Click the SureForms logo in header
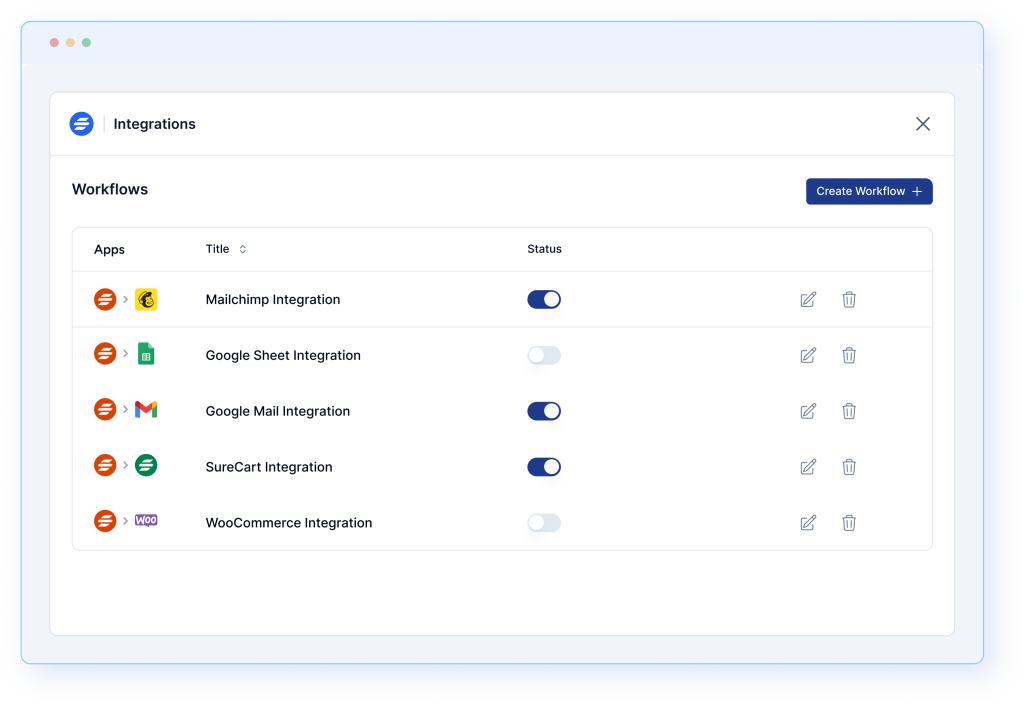The height and width of the screenshot is (704, 1024). pyautogui.click(x=81, y=124)
